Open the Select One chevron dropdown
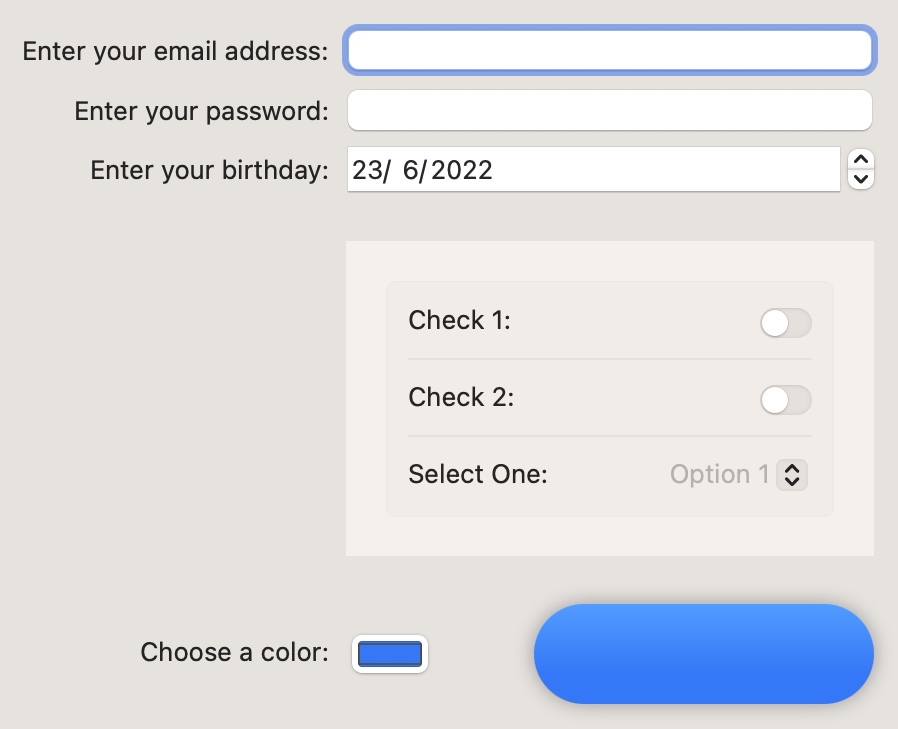 click(792, 474)
